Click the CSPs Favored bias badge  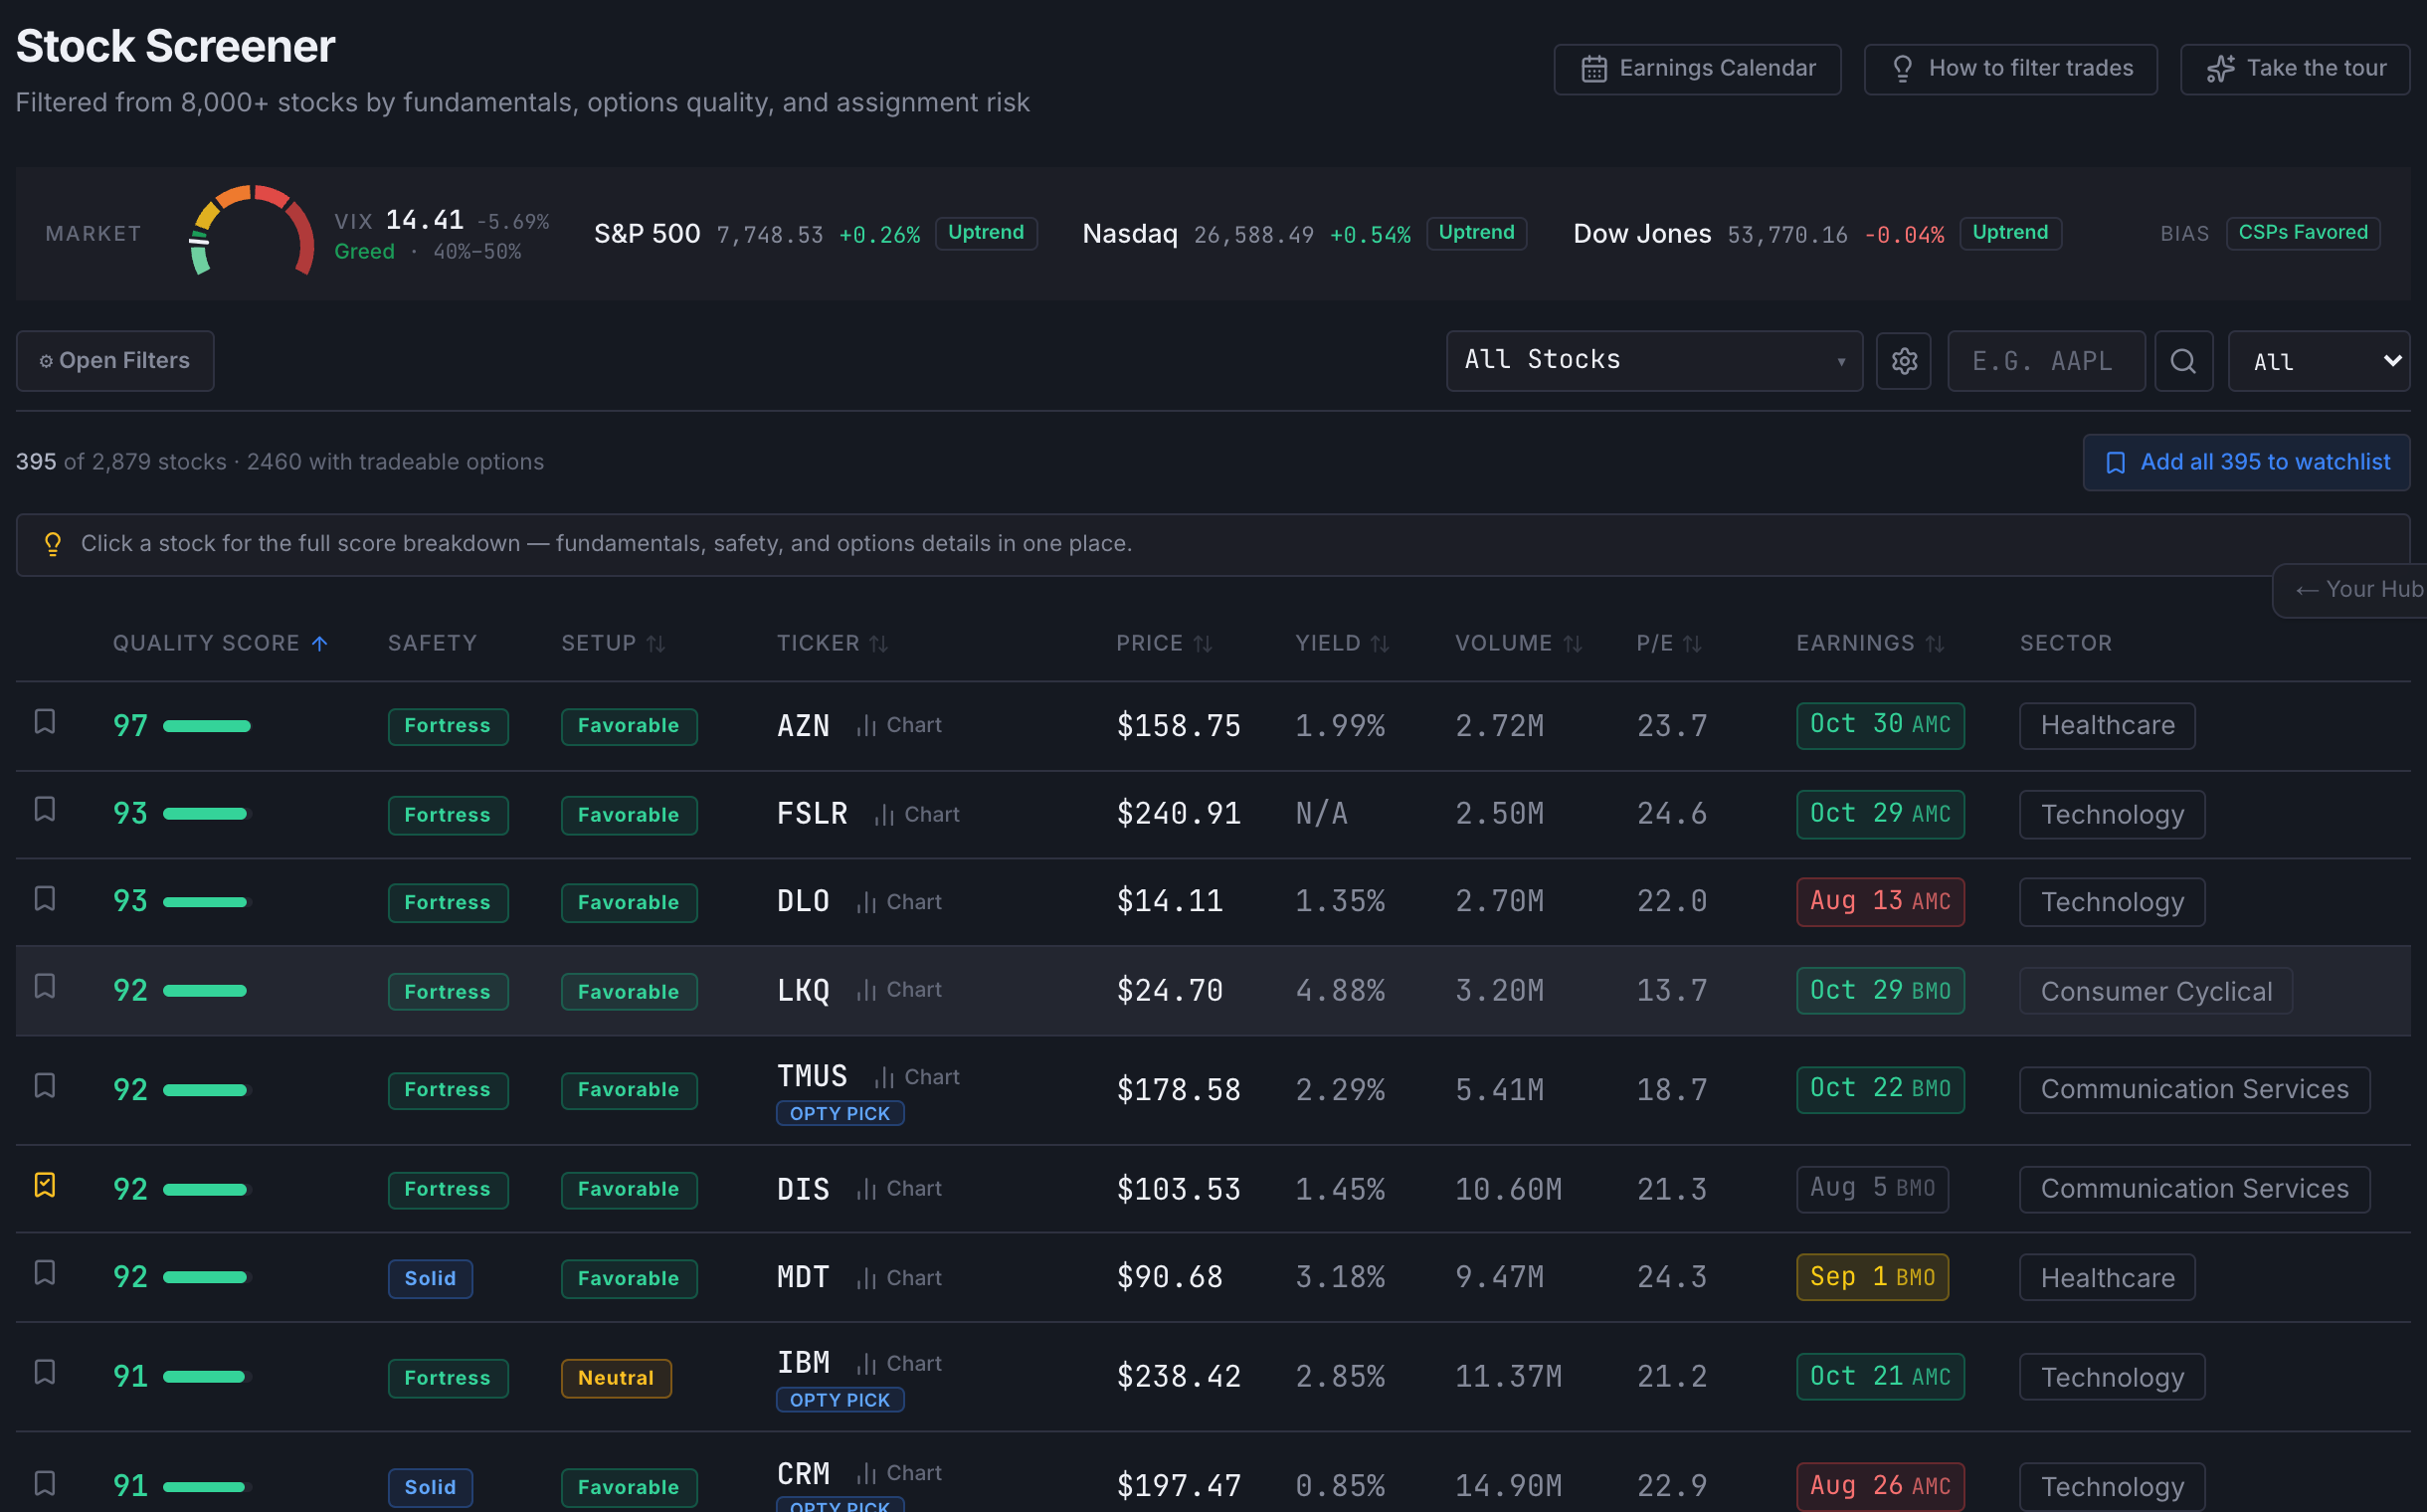coord(2302,233)
